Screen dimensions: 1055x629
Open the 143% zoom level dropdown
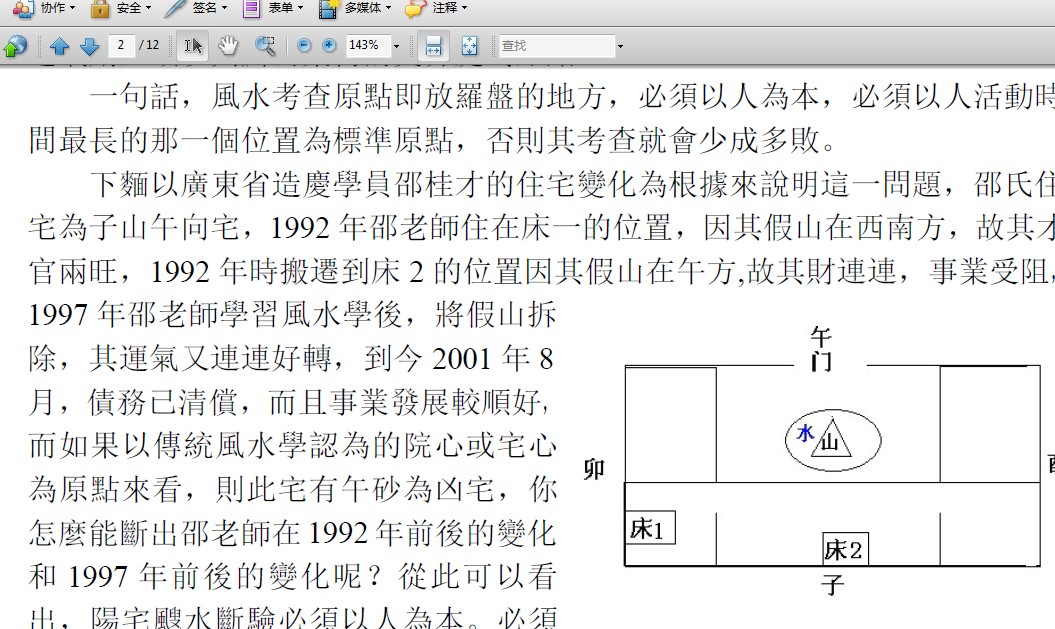pos(396,46)
